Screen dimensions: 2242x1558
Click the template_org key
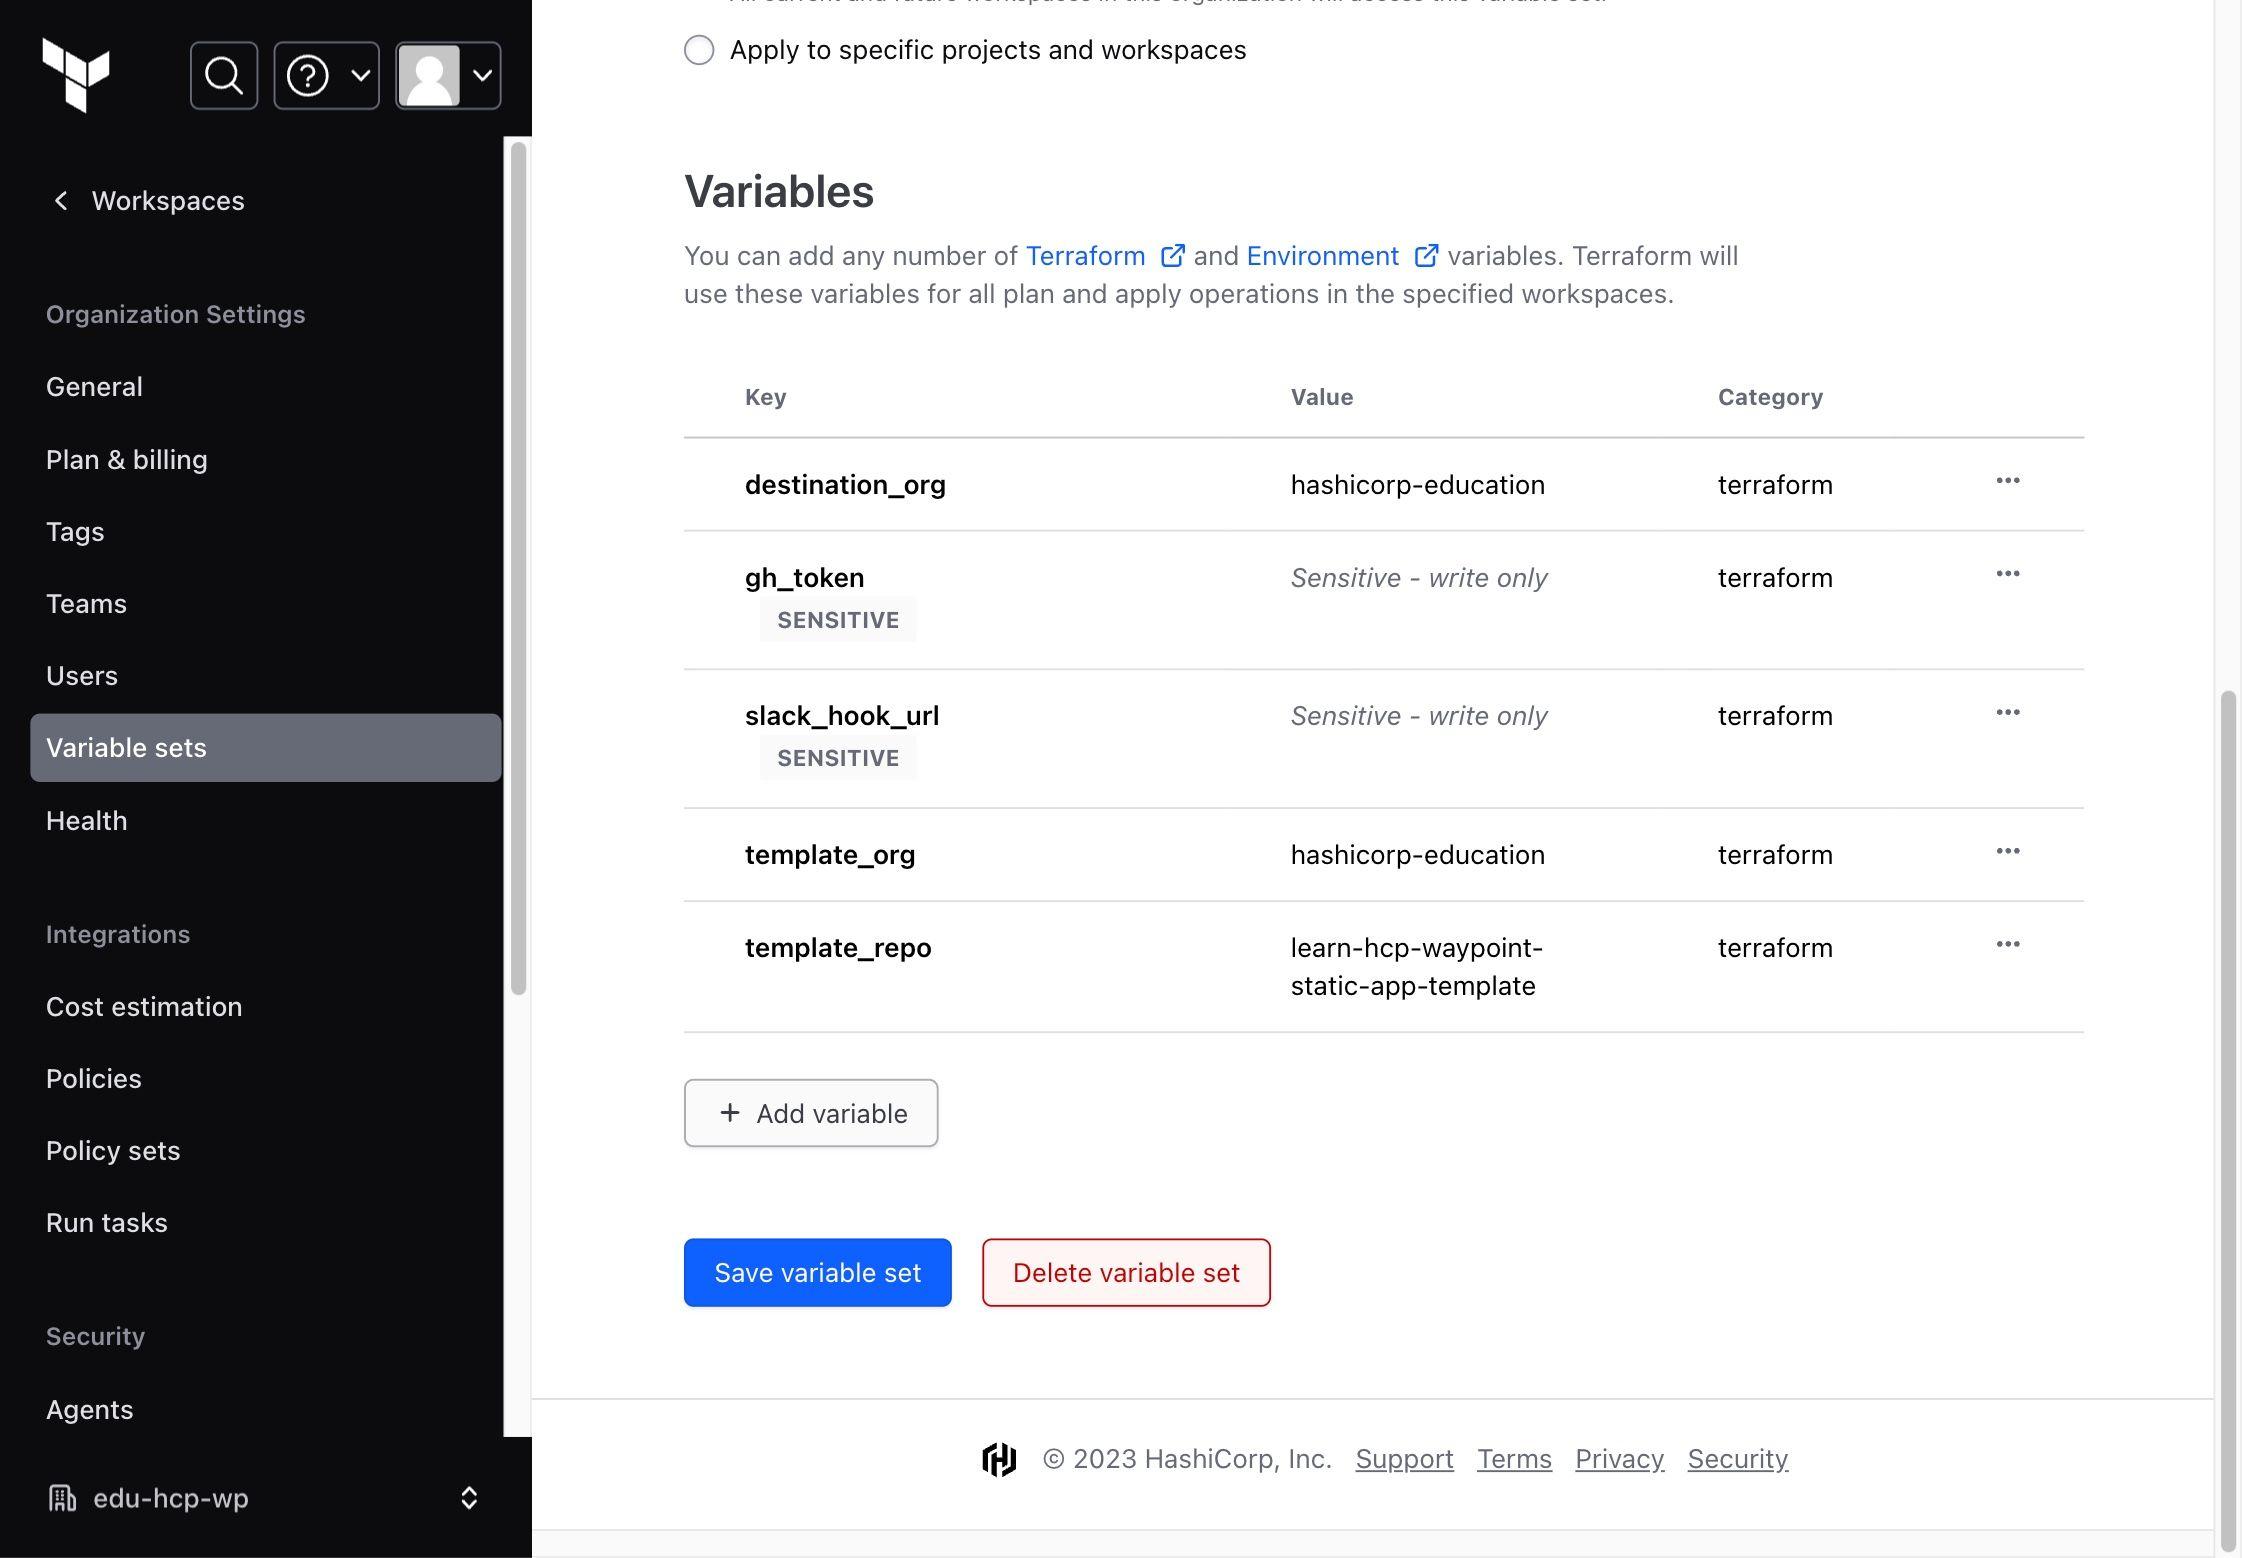pos(830,855)
